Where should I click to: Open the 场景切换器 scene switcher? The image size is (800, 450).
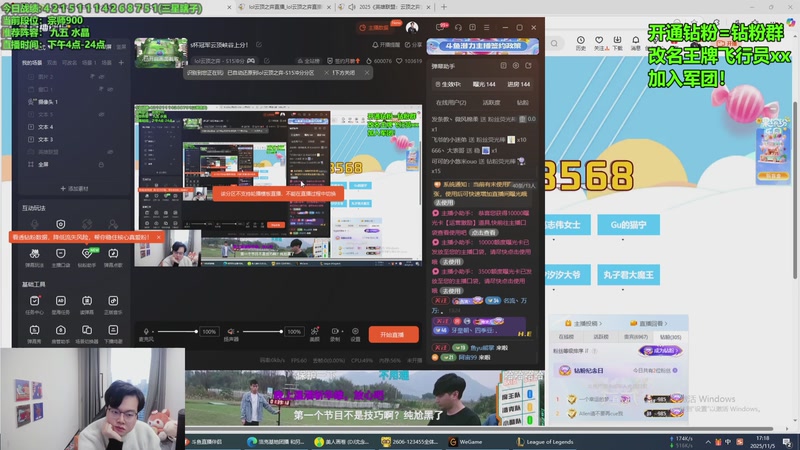(87, 334)
